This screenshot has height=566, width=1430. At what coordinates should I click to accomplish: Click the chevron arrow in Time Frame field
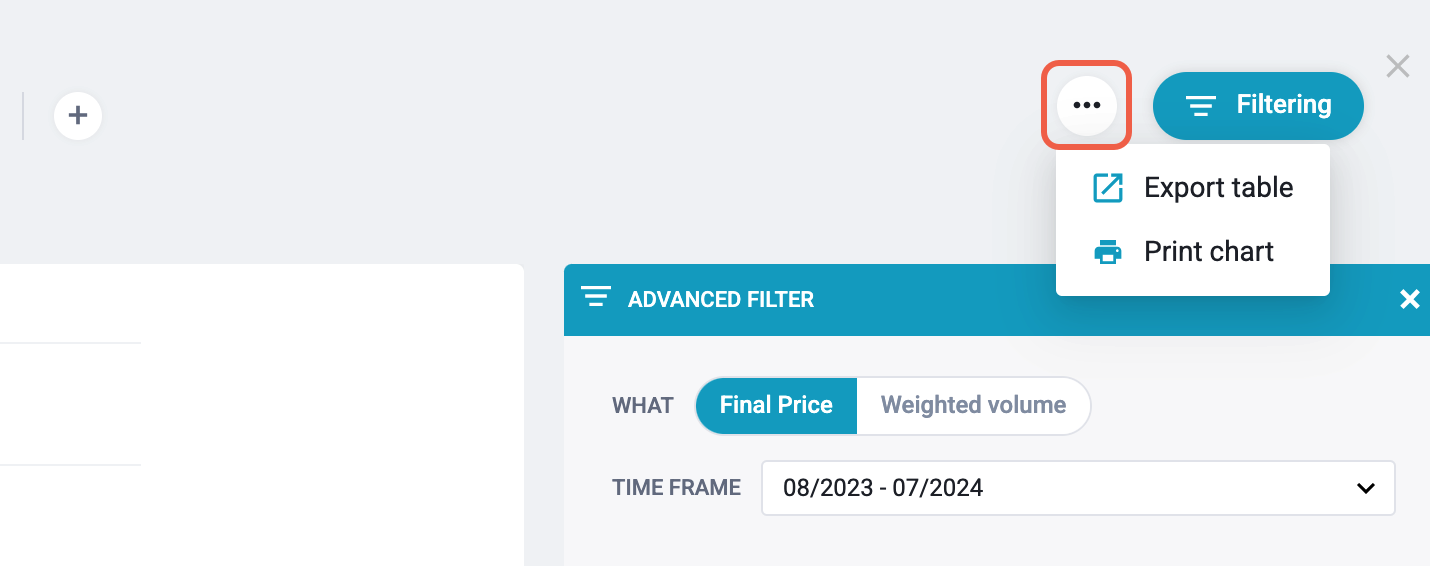pyautogui.click(x=1365, y=489)
